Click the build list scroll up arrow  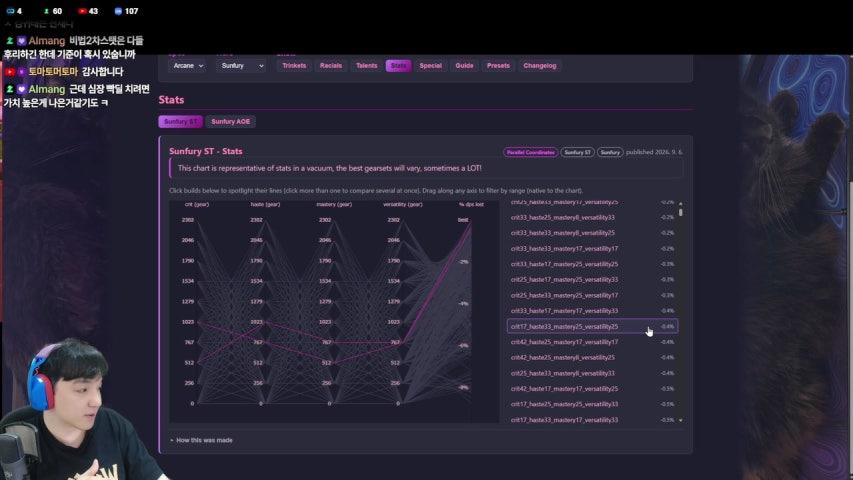point(681,204)
